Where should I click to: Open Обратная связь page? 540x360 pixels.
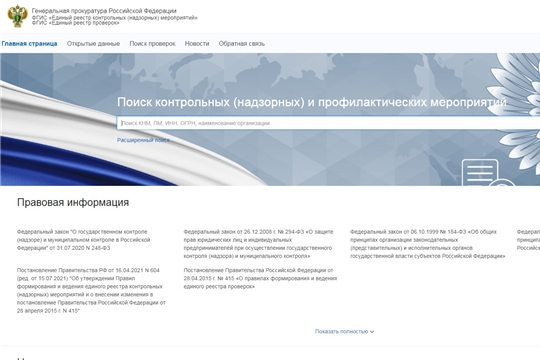tap(242, 44)
